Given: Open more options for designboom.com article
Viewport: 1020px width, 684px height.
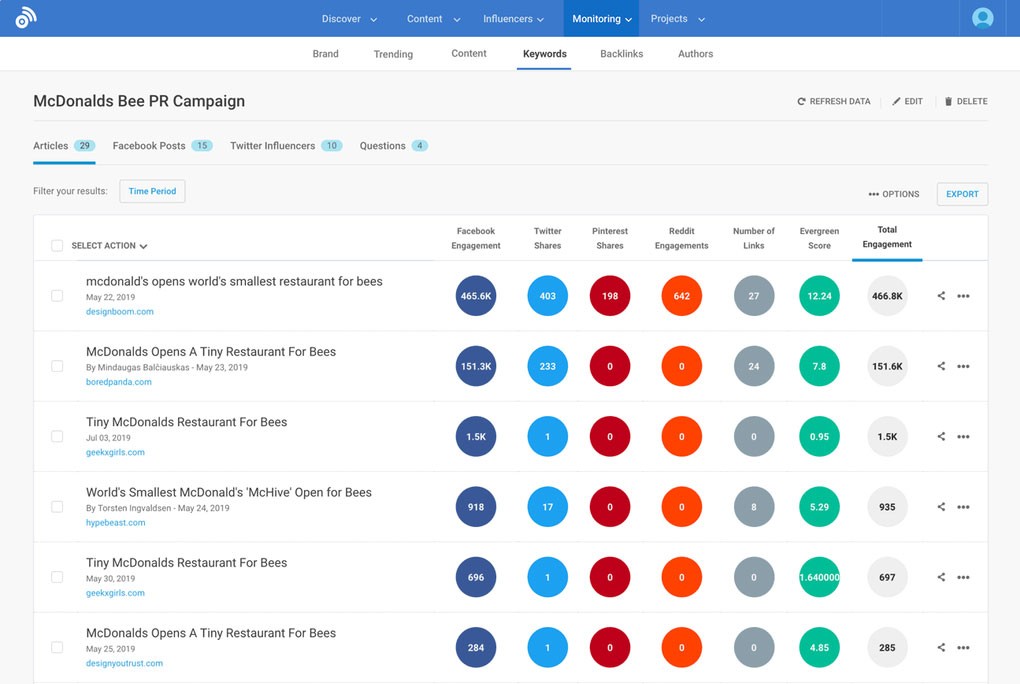Looking at the screenshot, I should [x=963, y=296].
